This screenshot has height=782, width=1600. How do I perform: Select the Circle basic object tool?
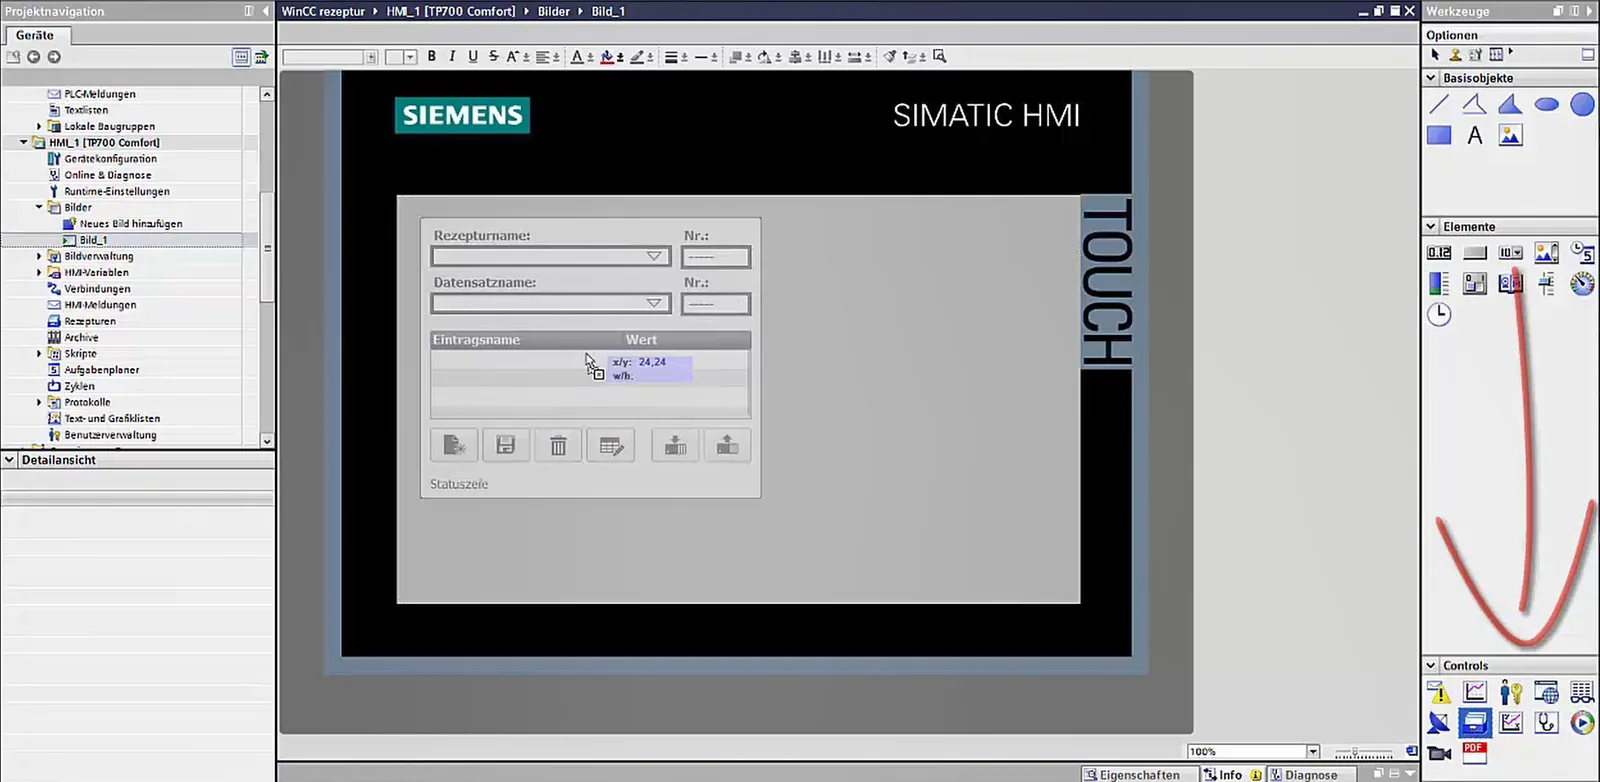pos(1582,104)
